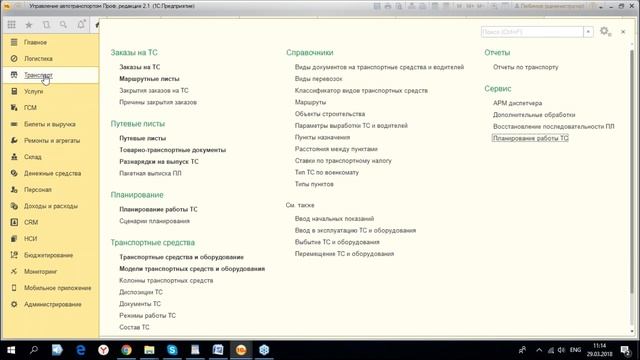Screen dimensions: 640x360
Task: Open Виды перевозок reference
Action: (x=318, y=79)
